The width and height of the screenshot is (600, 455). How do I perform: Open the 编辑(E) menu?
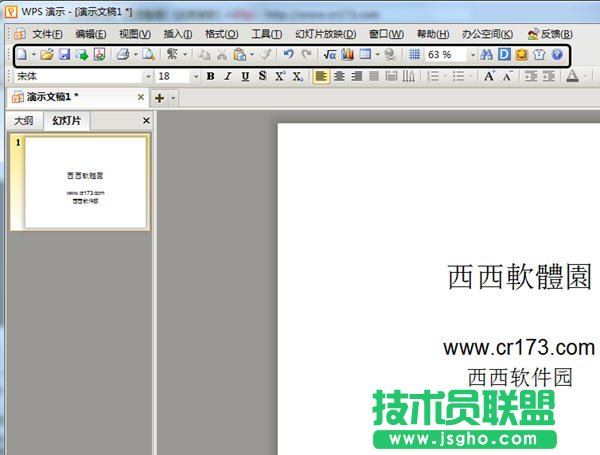click(91, 34)
